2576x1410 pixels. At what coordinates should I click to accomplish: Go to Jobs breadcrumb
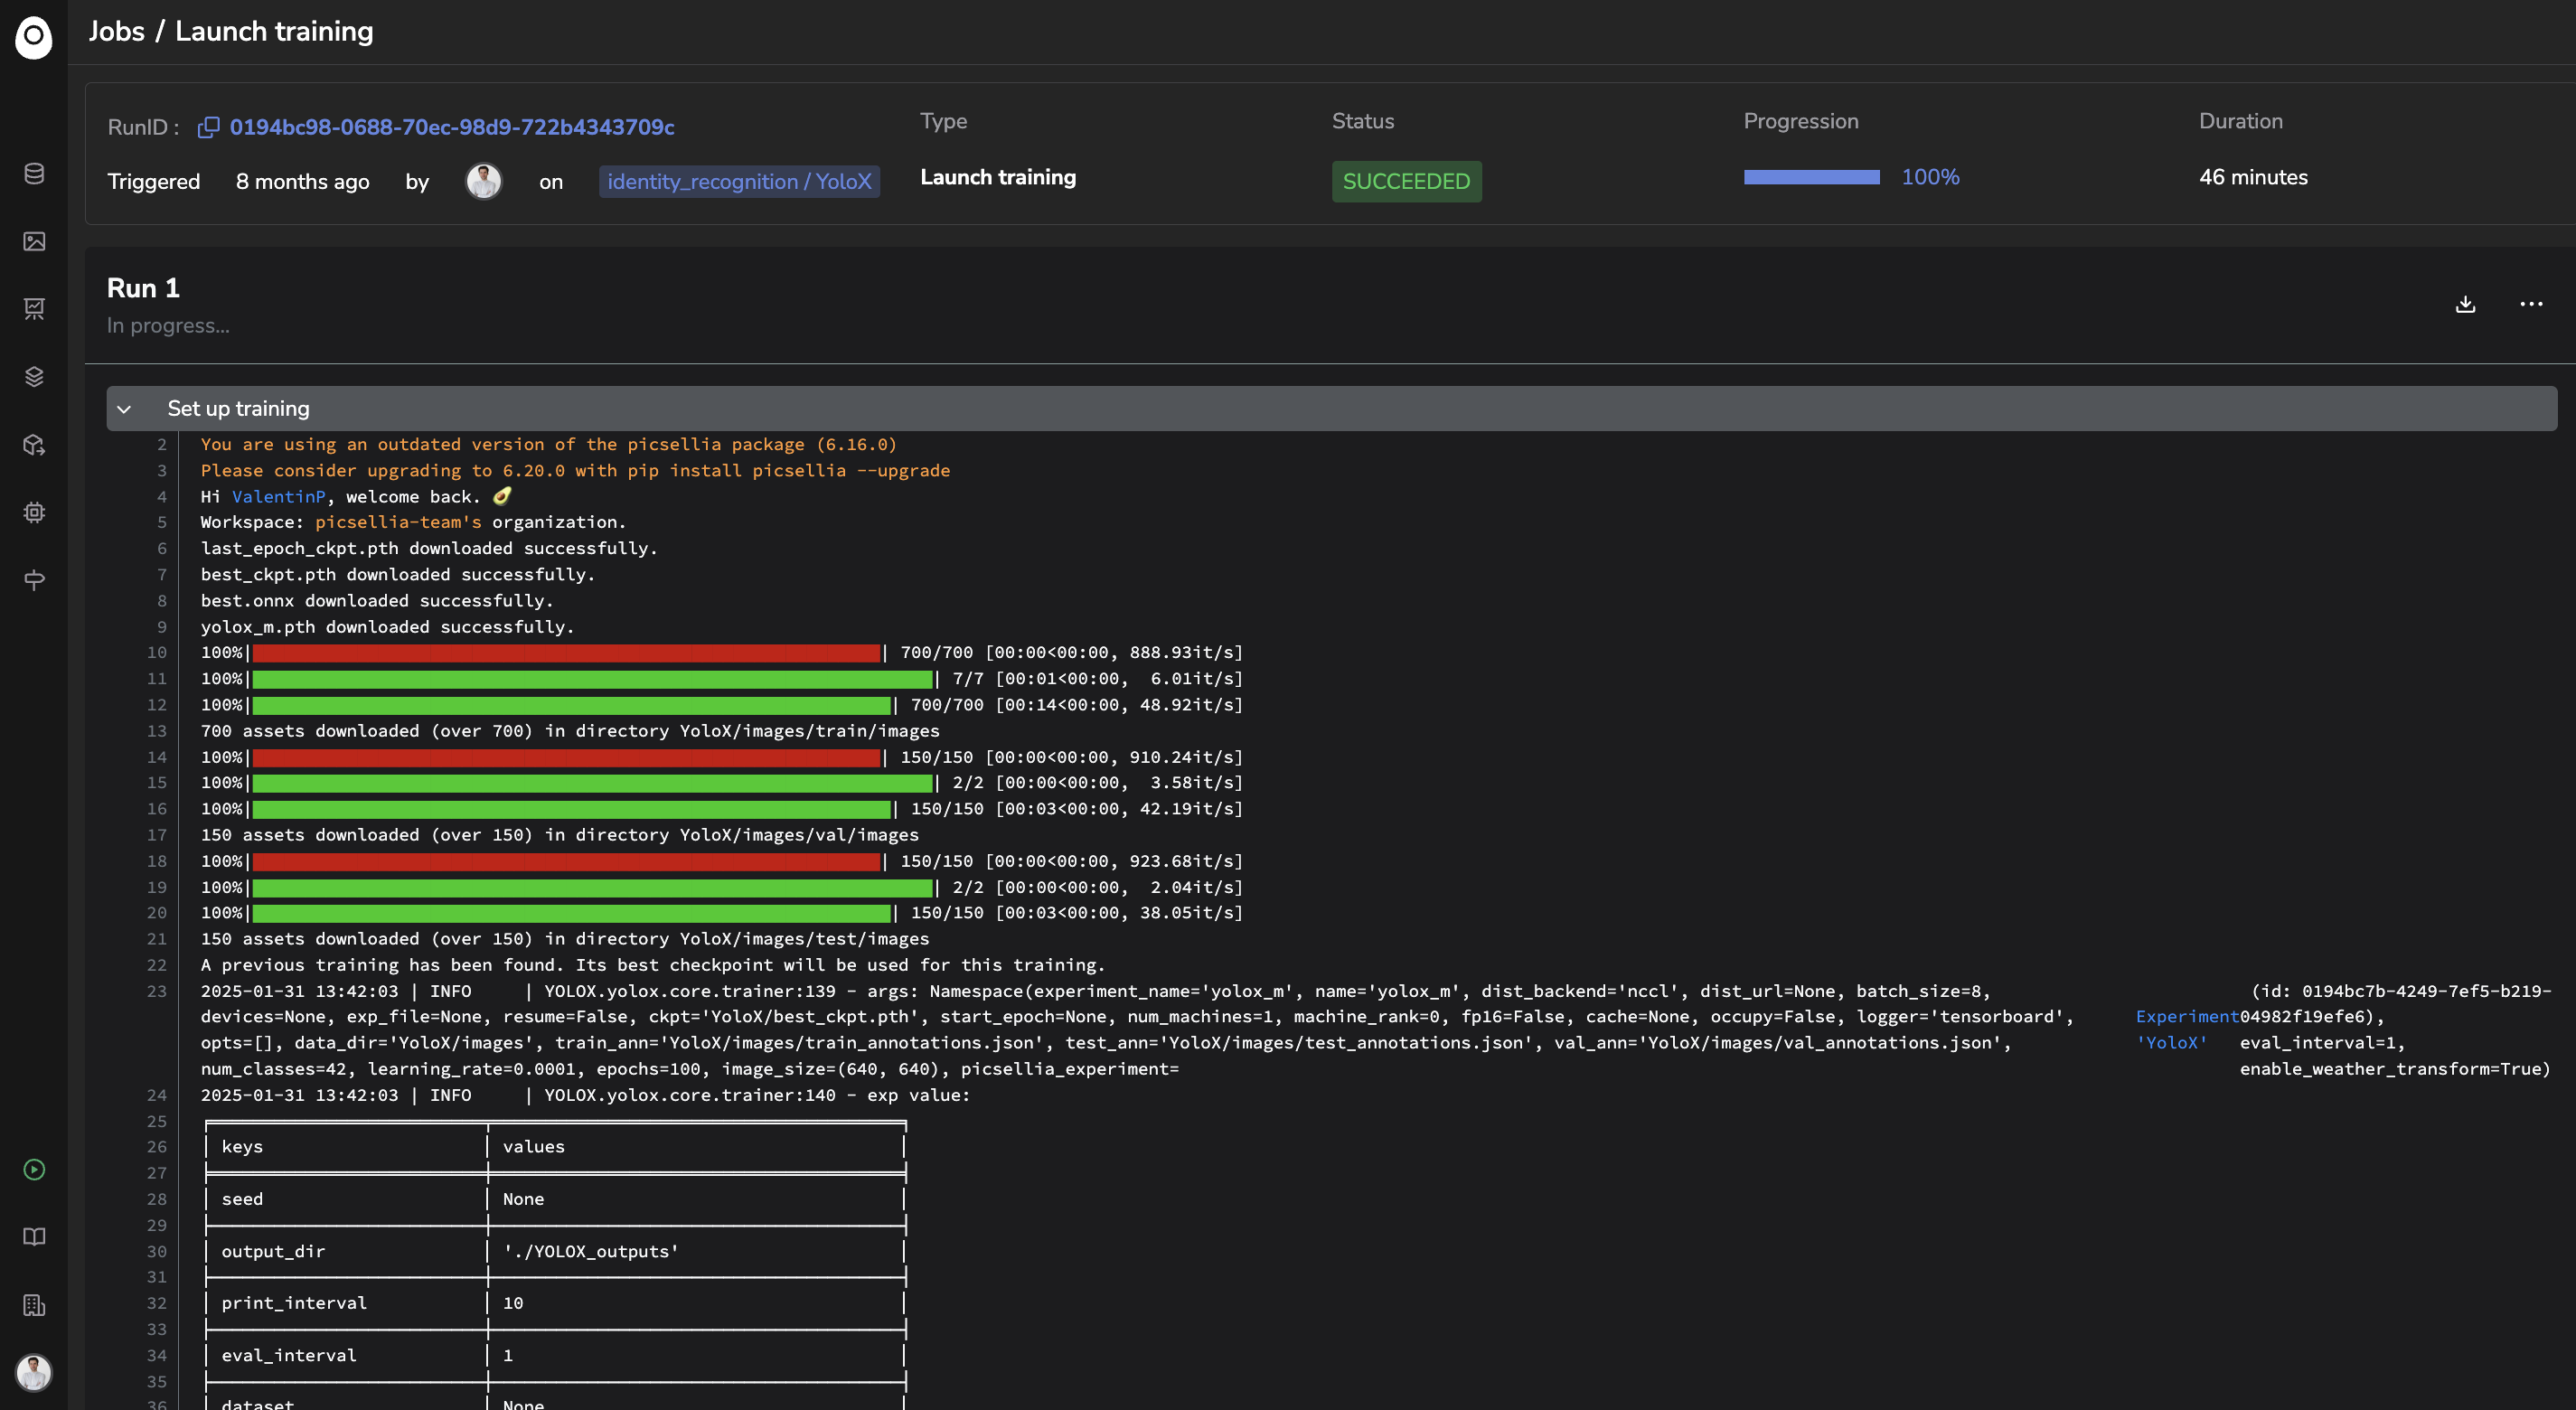116,31
